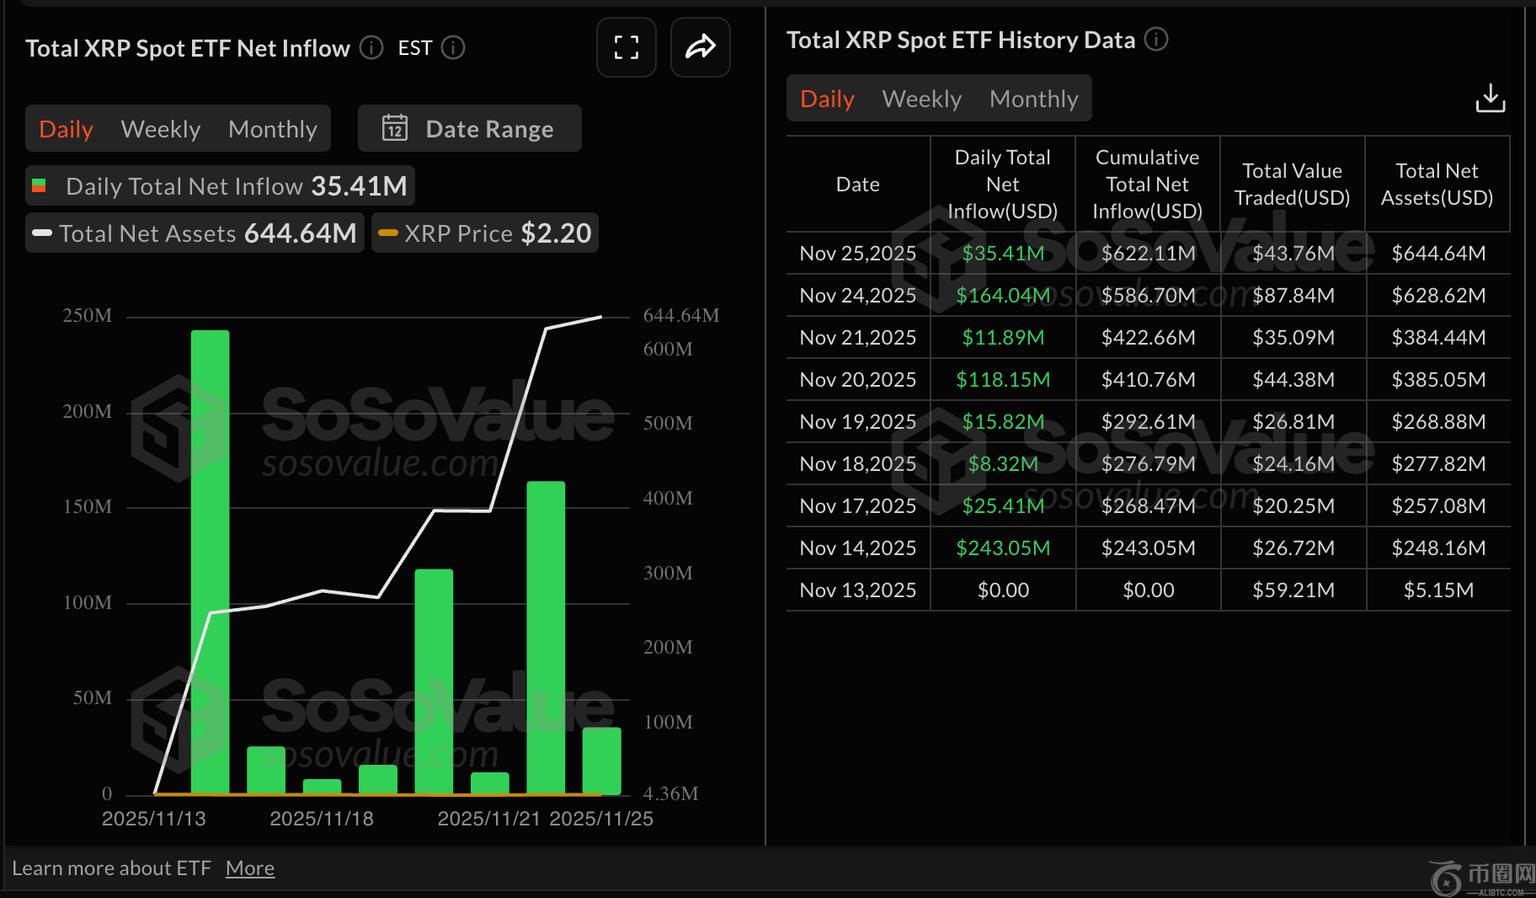The width and height of the screenshot is (1536, 898).
Task: Click the fullscreen expand chart icon
Action: point(626,47)
